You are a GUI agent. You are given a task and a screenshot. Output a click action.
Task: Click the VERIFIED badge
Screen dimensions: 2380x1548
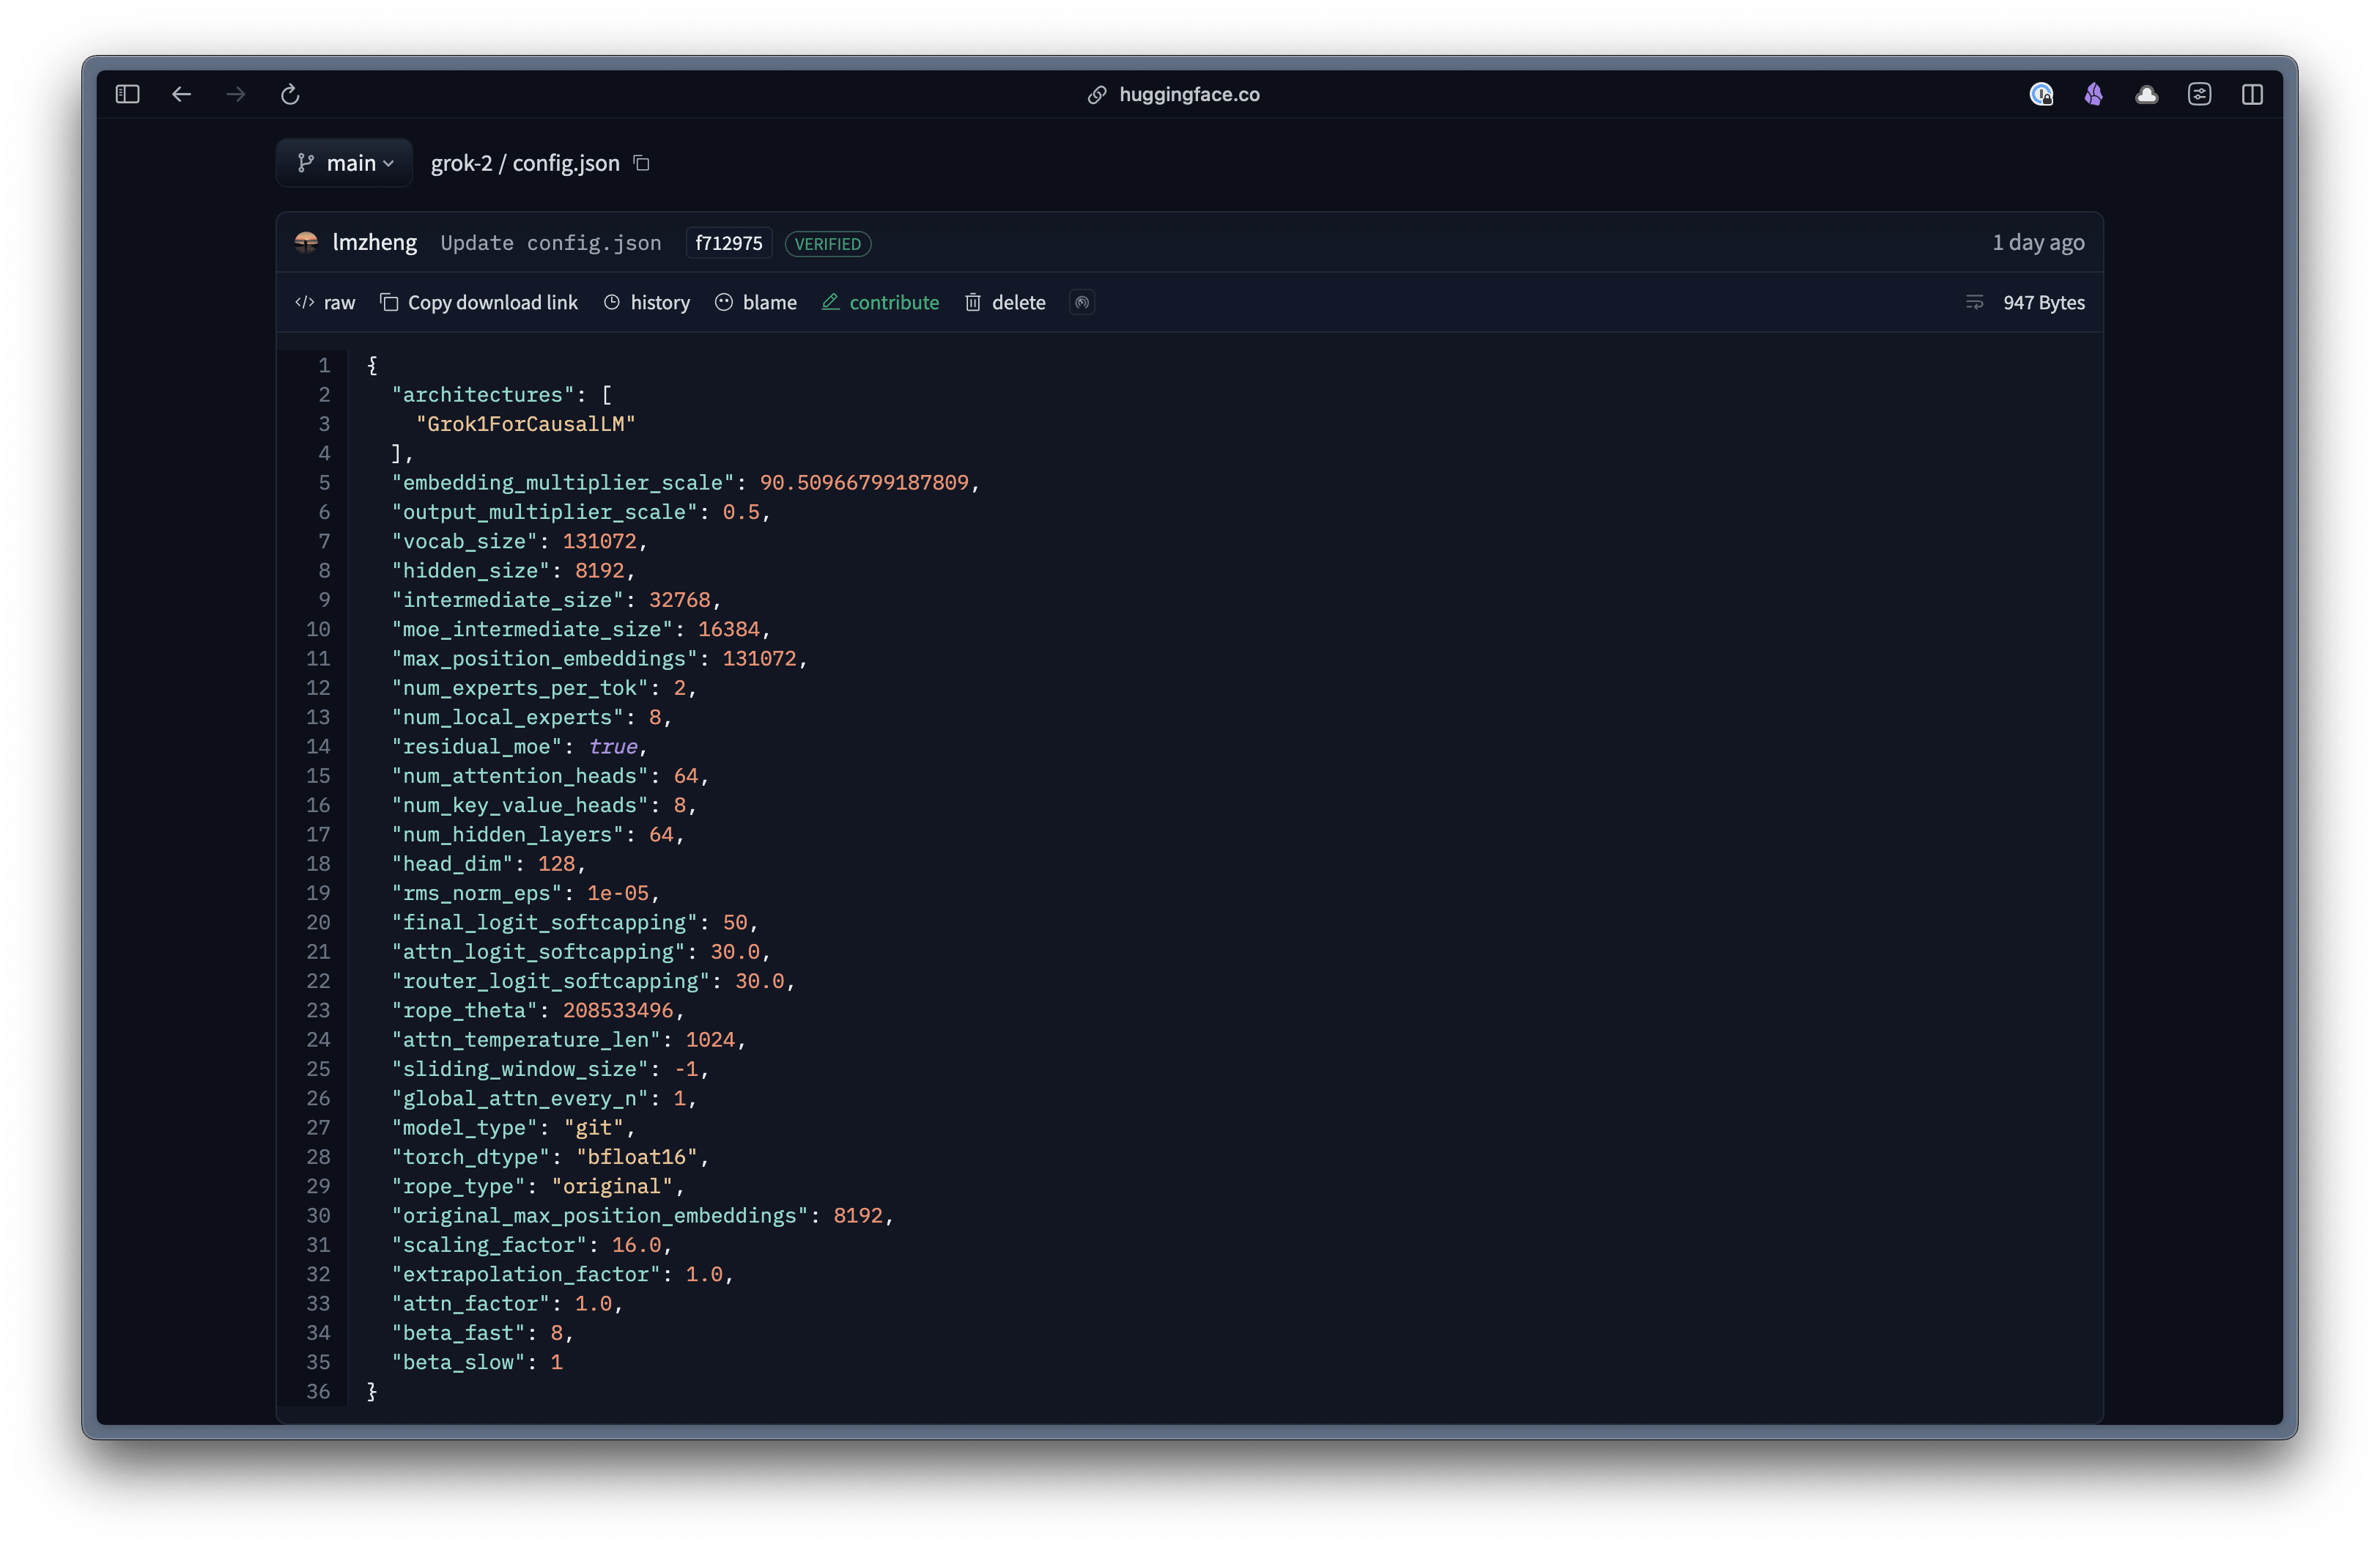pyautogui.click(x=828, y=244)
